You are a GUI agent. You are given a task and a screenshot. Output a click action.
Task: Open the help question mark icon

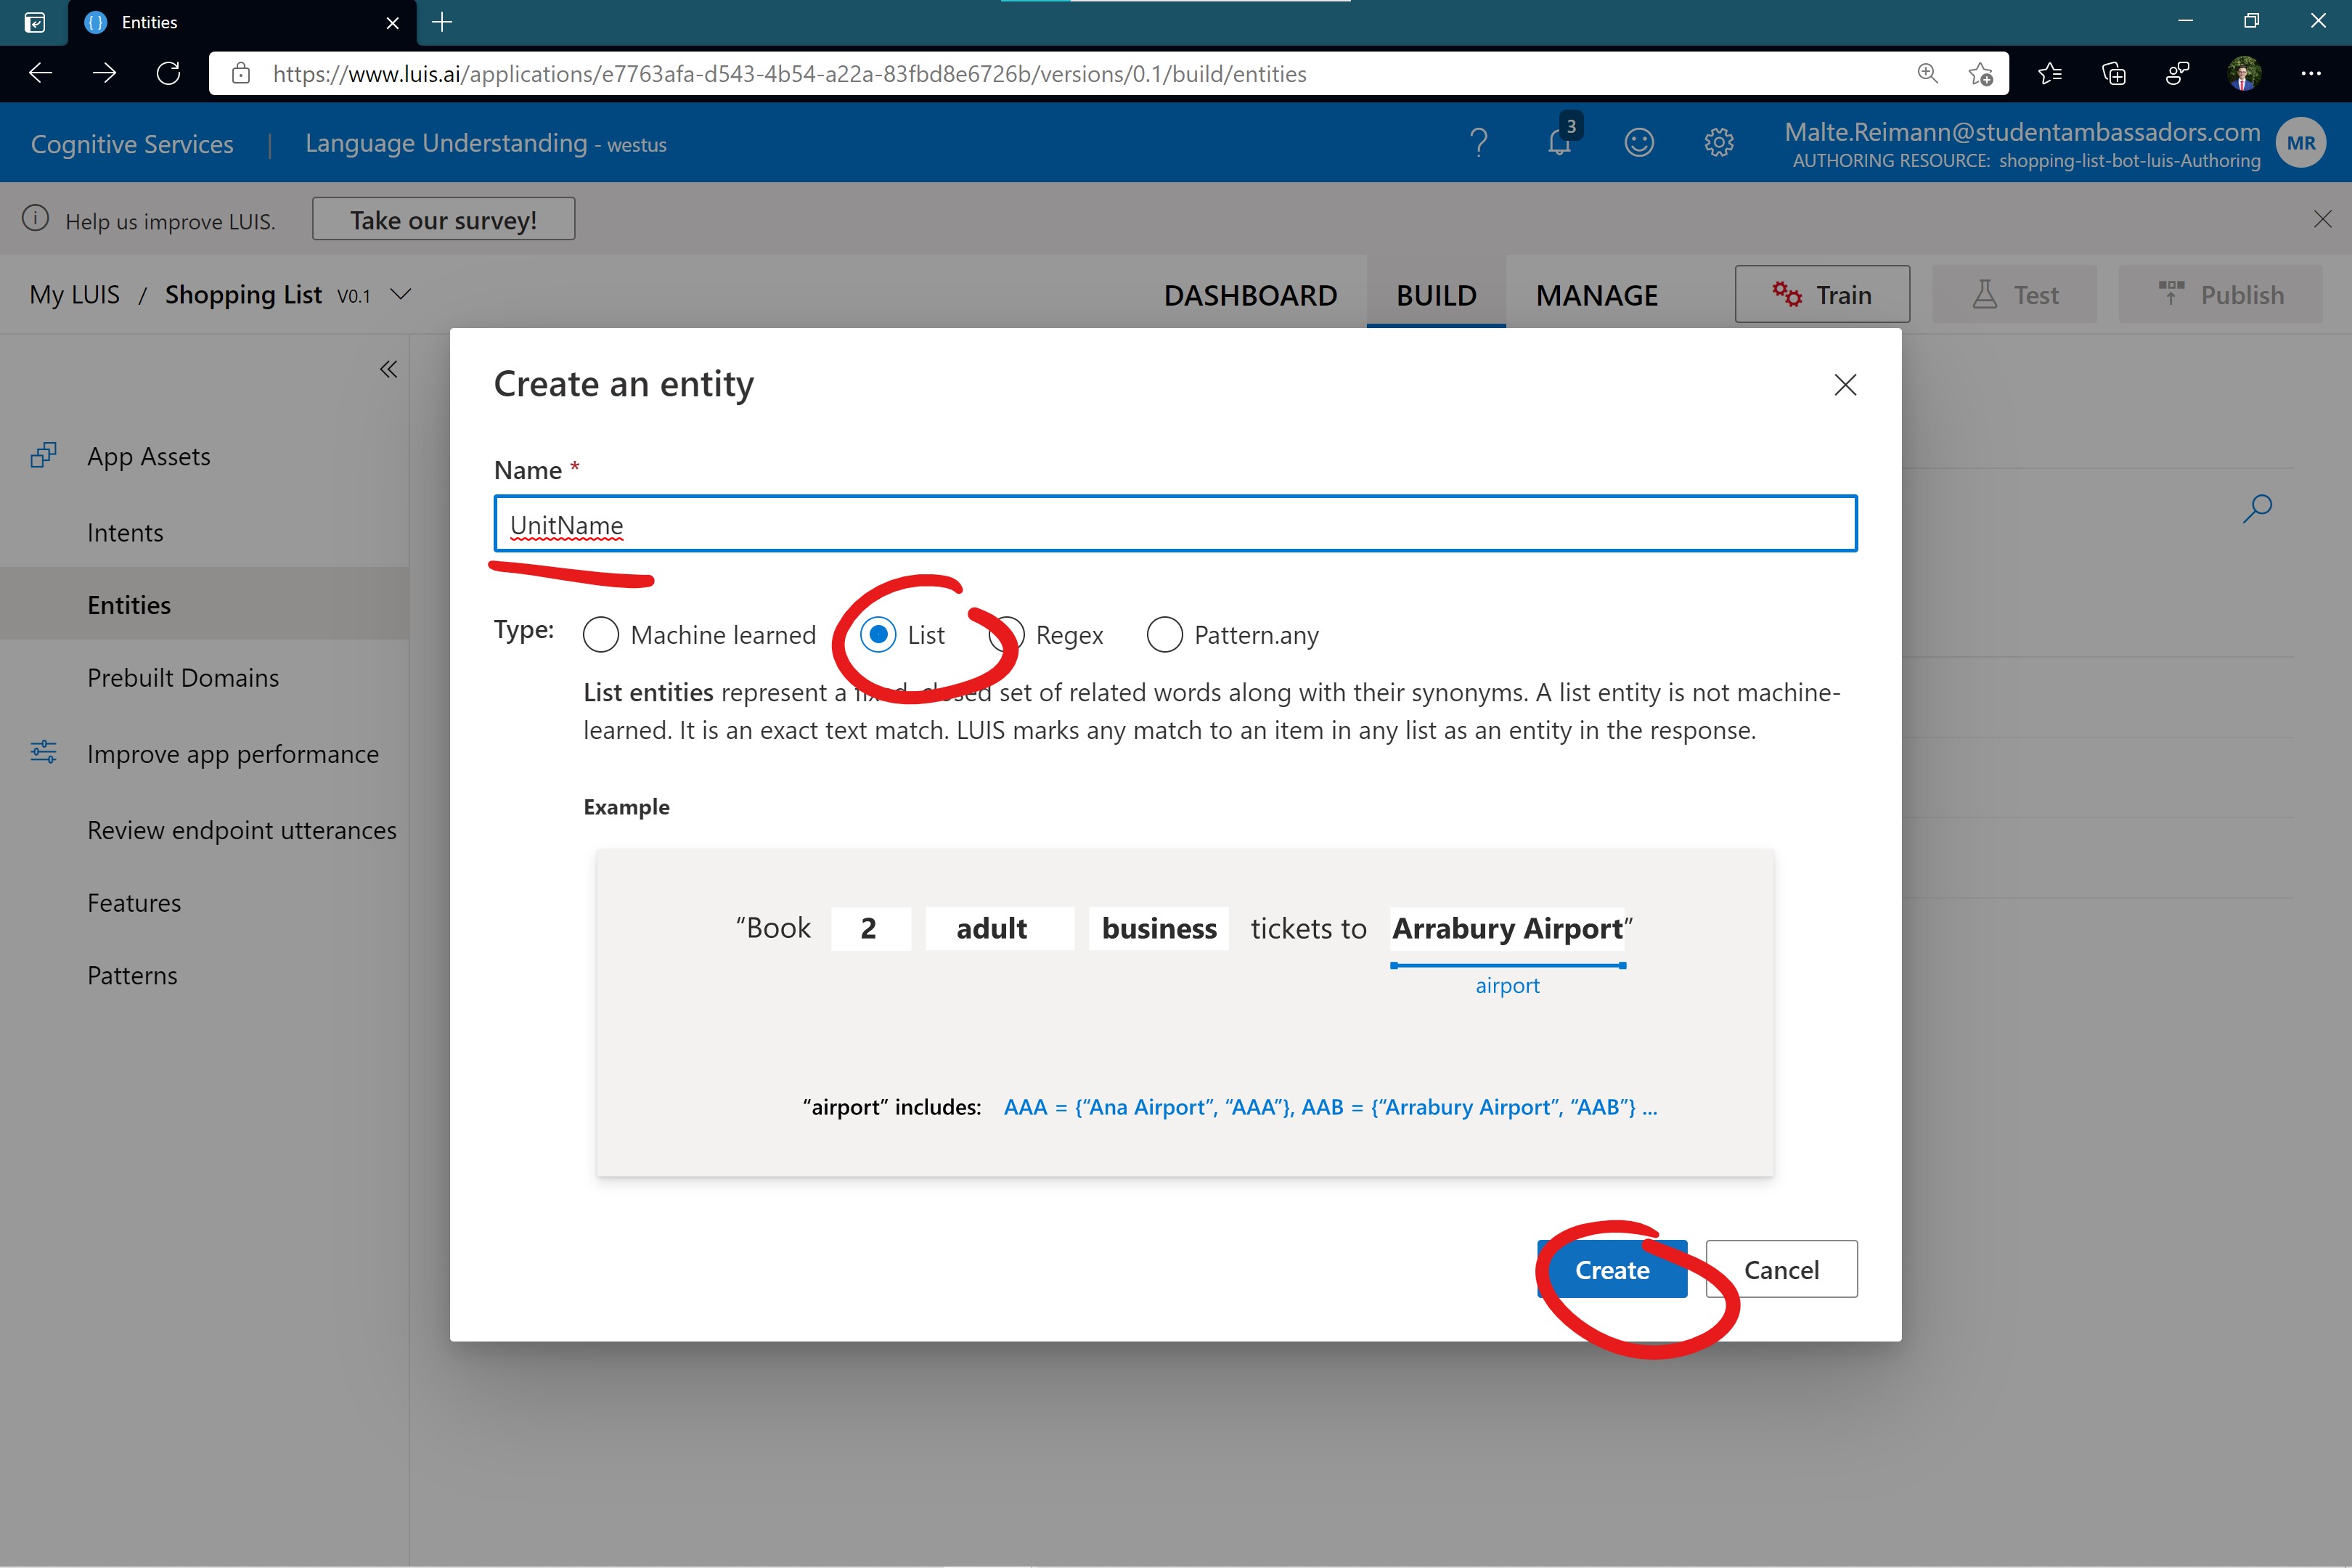[1478, 143]
